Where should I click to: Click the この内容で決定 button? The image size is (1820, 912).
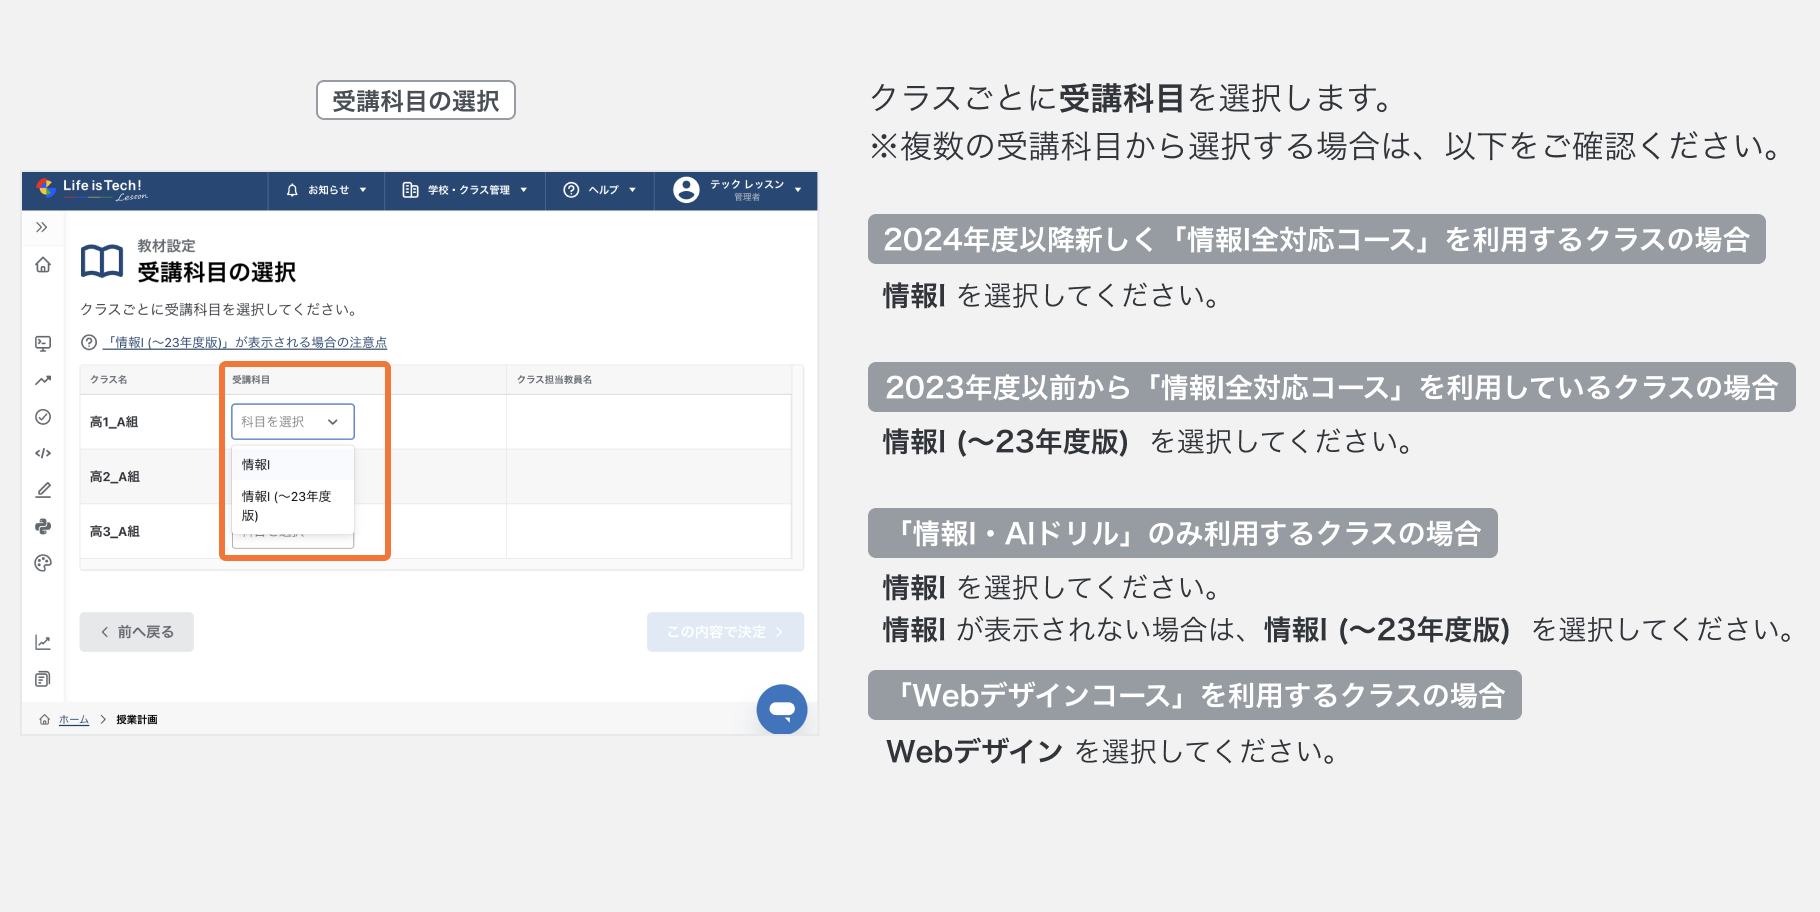(x=725, y=632)
